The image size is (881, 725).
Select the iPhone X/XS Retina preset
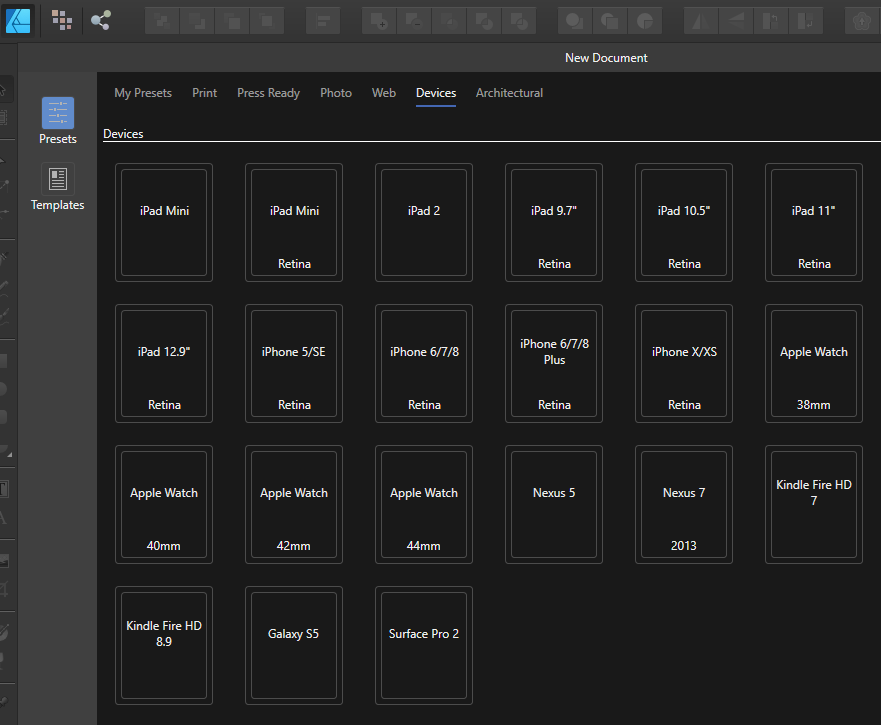684,364
